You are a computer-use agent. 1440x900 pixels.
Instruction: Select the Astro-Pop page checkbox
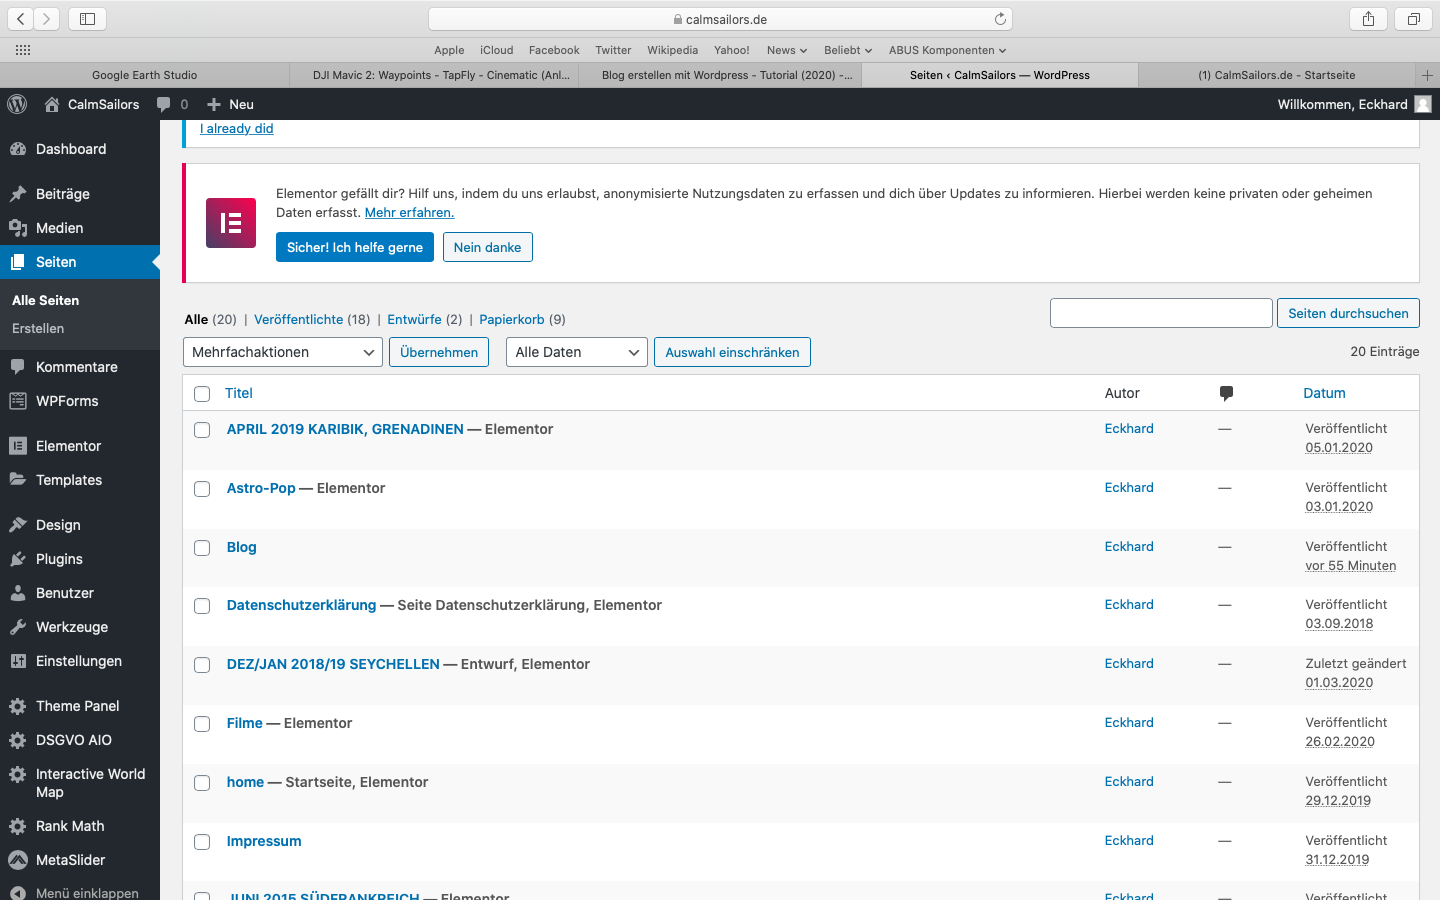tap(202, 489)
